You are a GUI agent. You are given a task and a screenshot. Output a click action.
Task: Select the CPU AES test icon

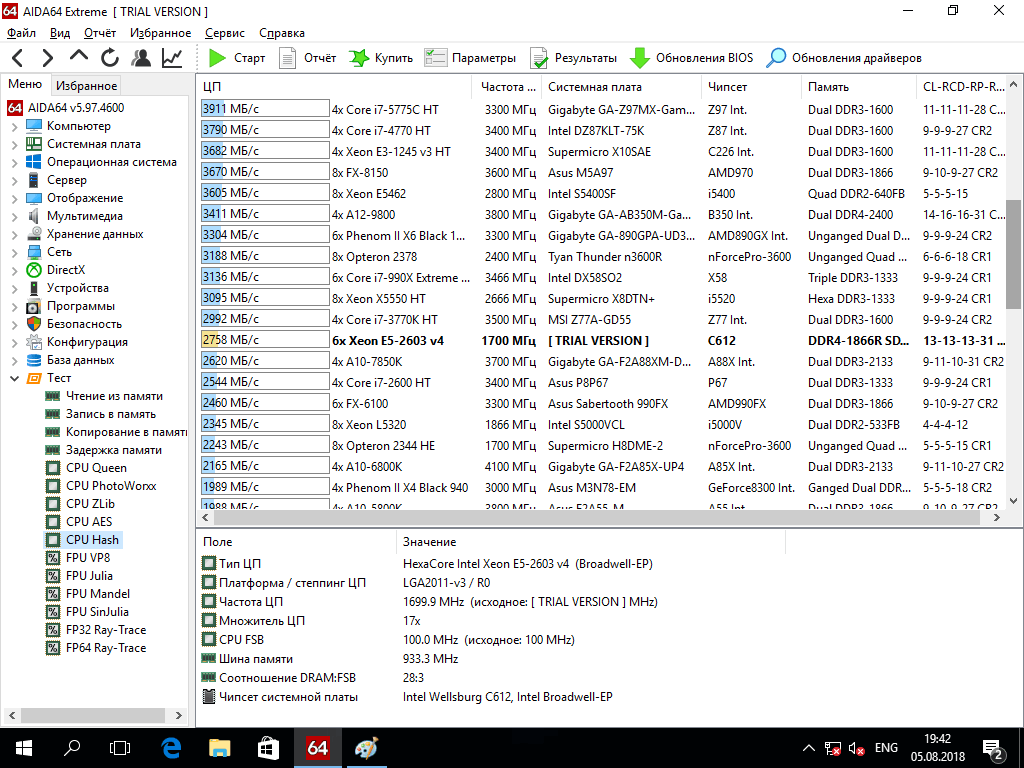click(53, 522)
